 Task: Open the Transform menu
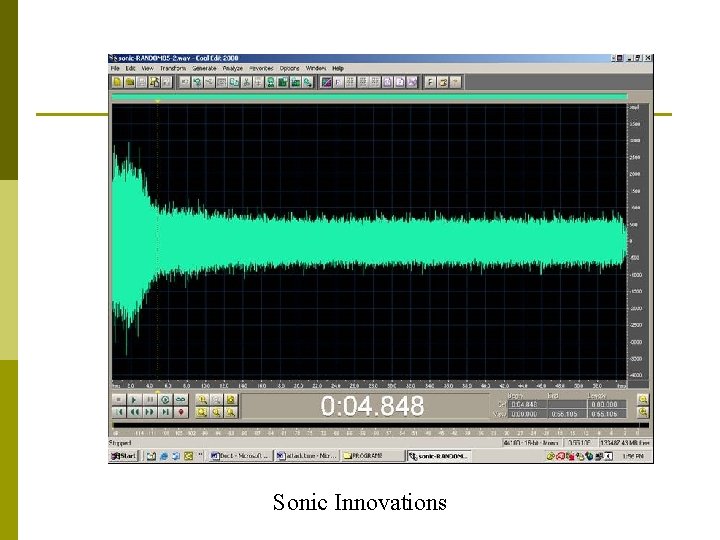173,68
